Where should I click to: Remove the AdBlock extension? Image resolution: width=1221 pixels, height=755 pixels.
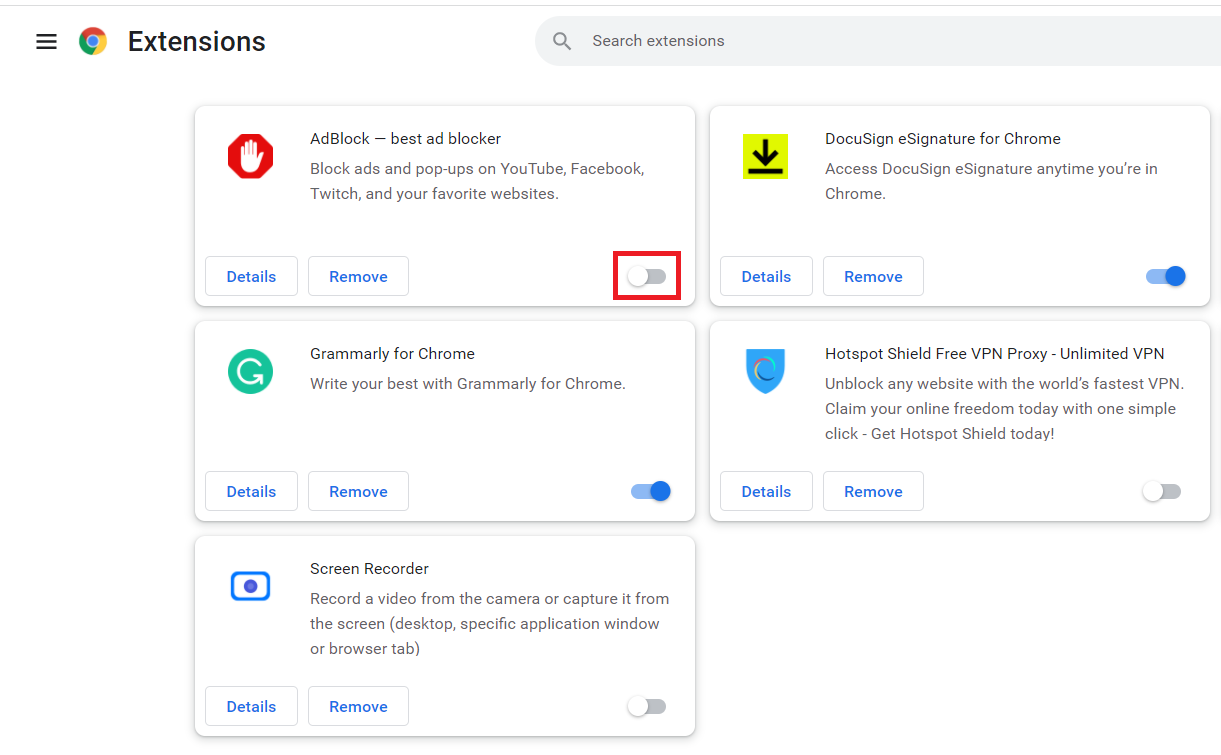click(x=358, y=276)
